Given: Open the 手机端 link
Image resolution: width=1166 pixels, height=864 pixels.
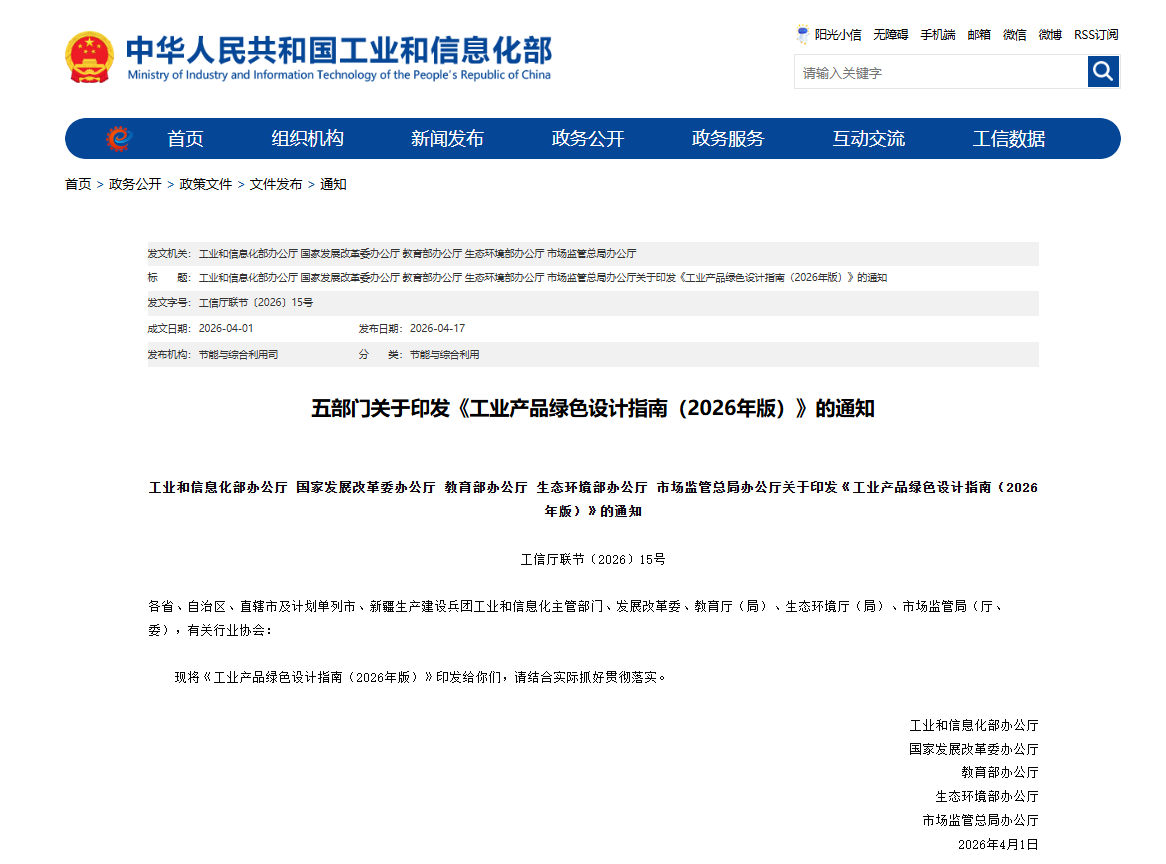Looking at the screenshot, I should [938, 35].
